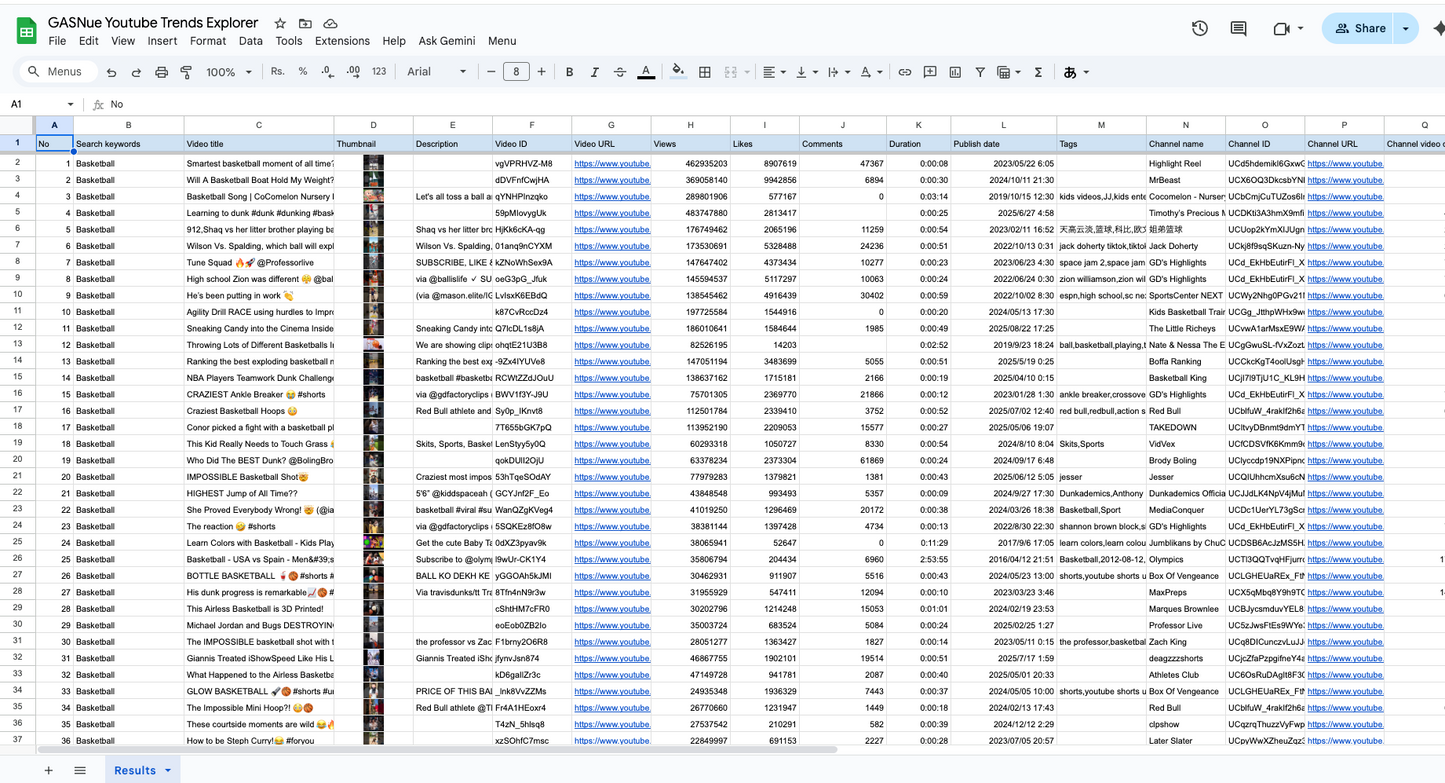Move document using the folder icon
The height and width of the screenshot is (783, 1445).
(305, 23)
